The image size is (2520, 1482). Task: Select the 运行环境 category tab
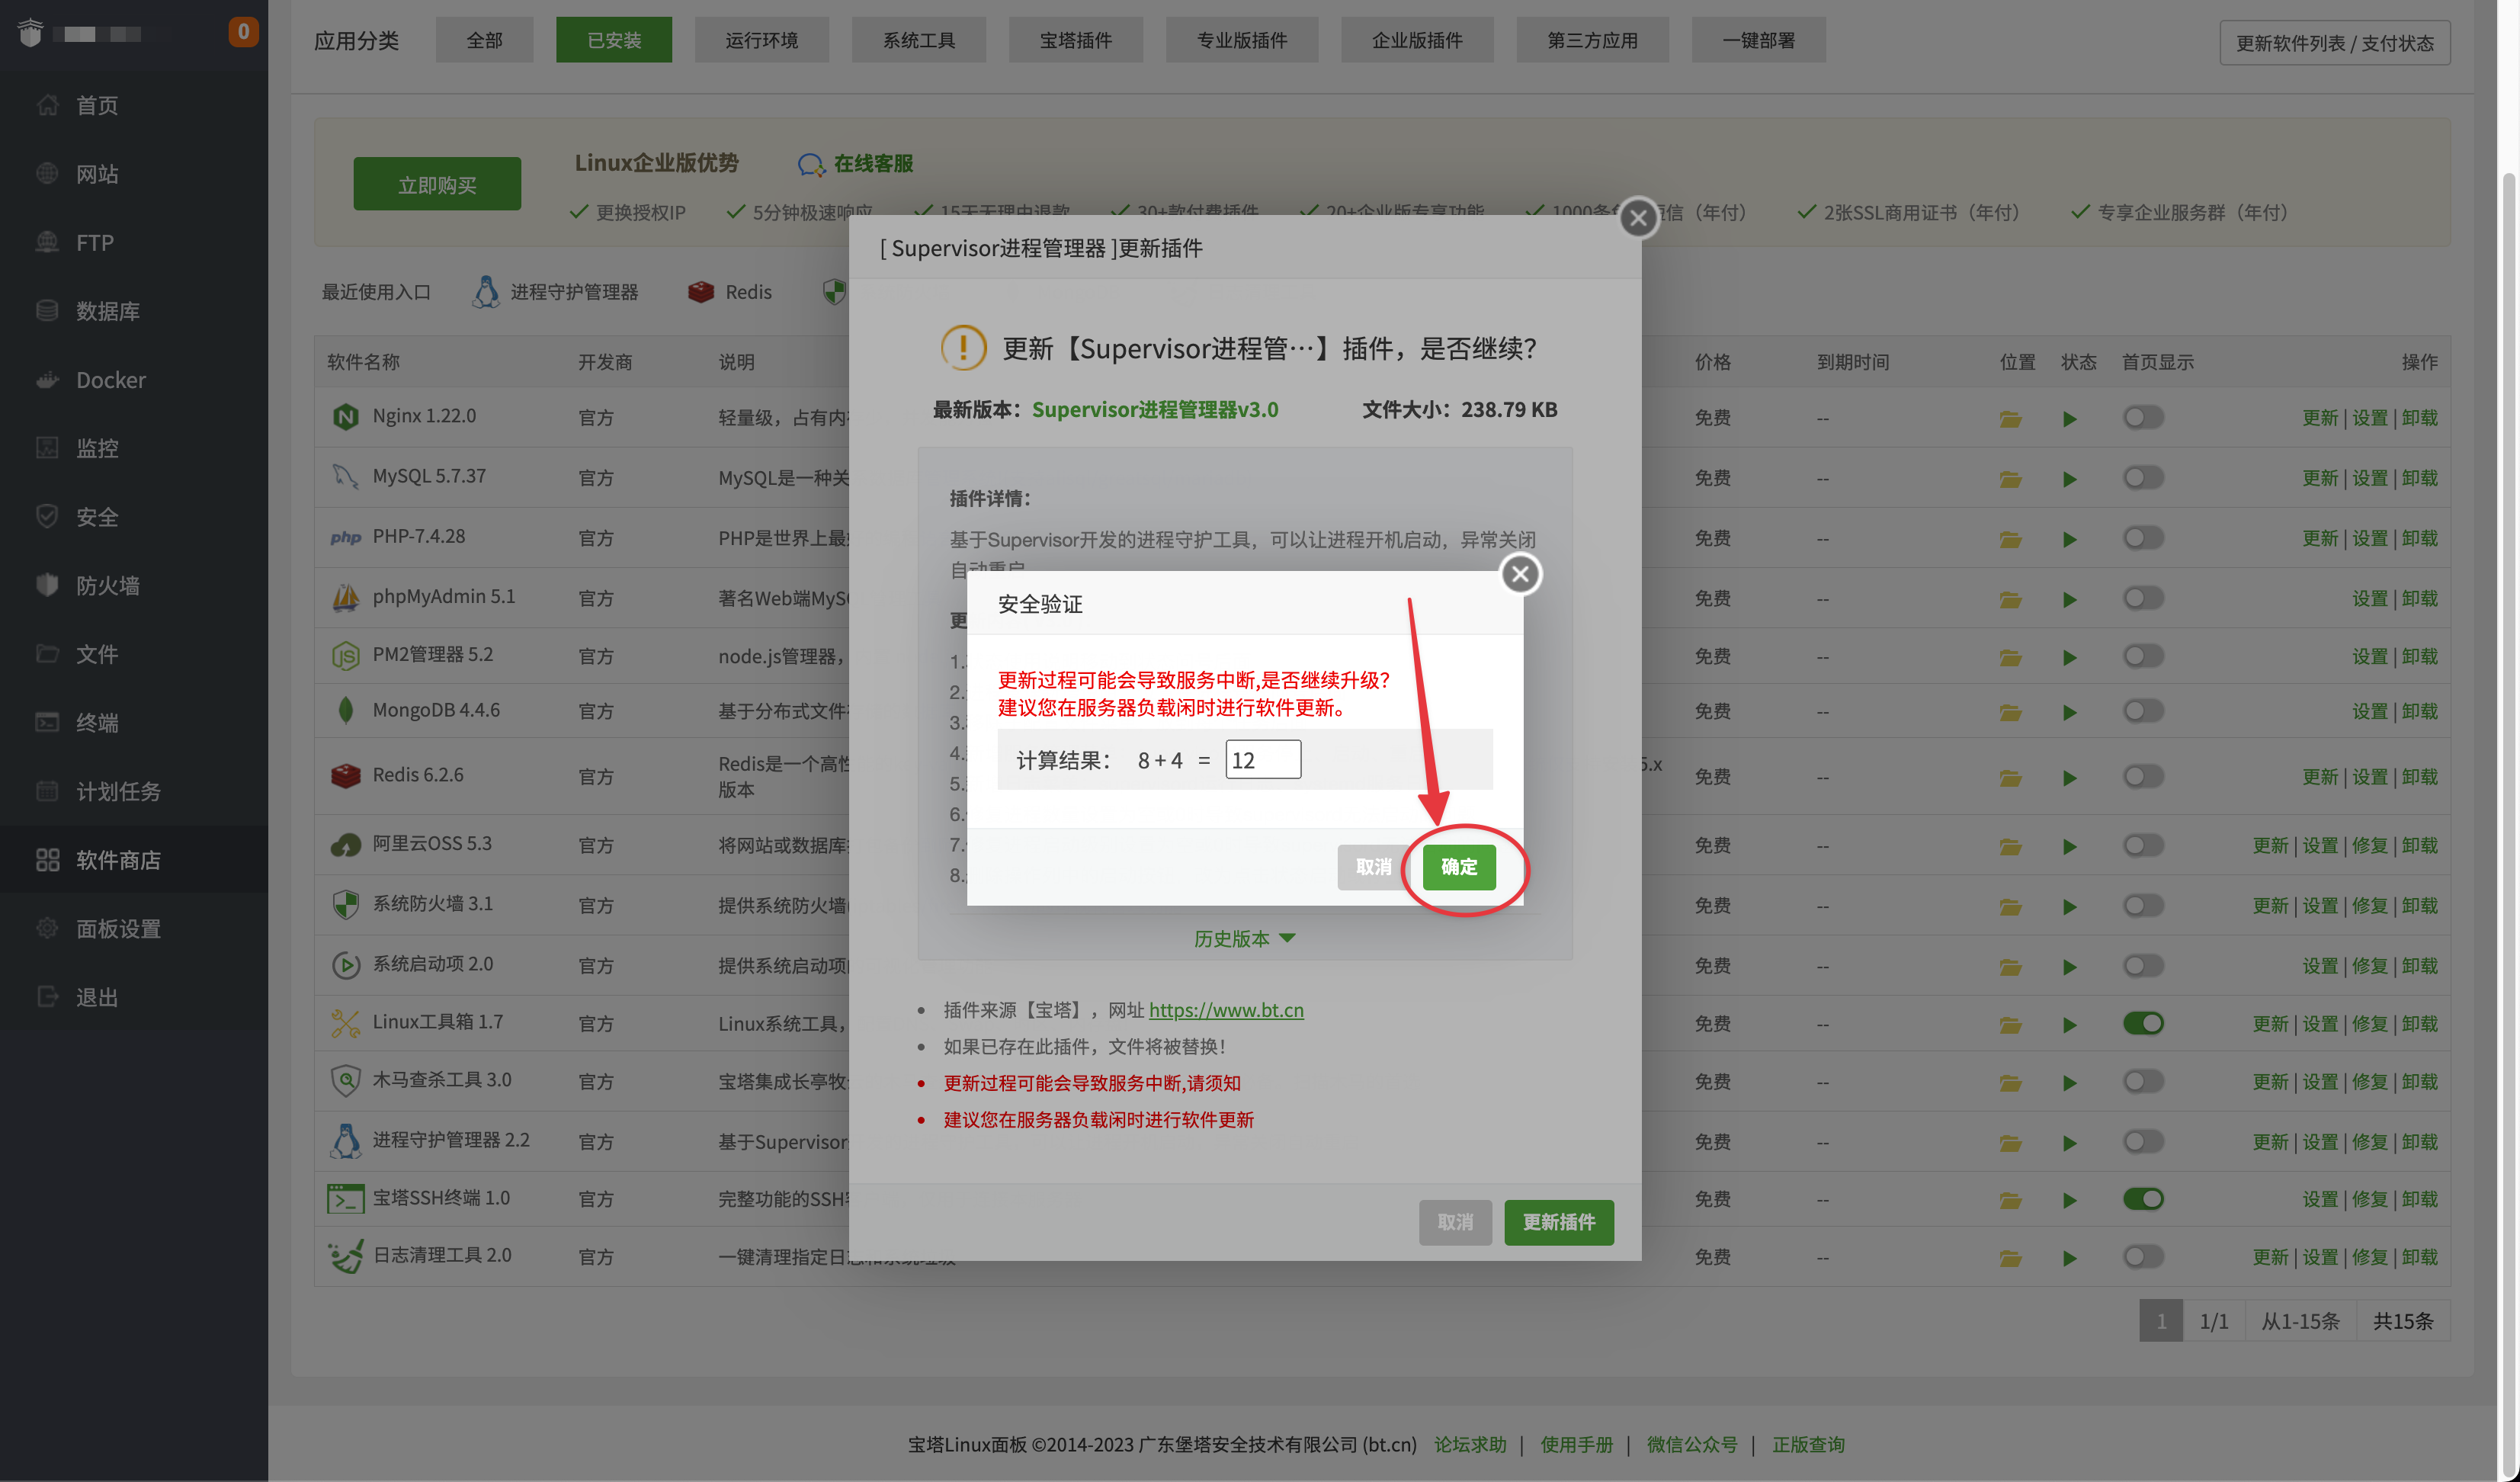click(x=761, y=40)
